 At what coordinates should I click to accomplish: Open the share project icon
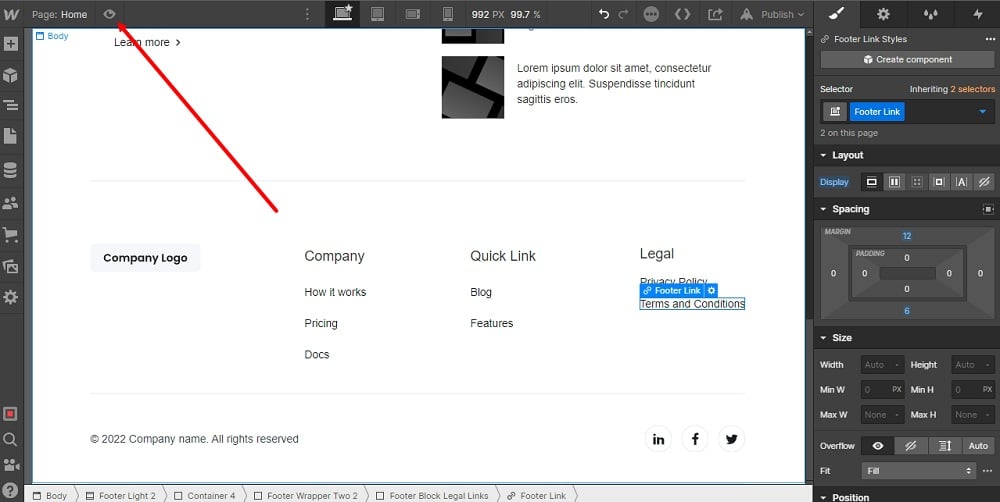pos(716,14)
